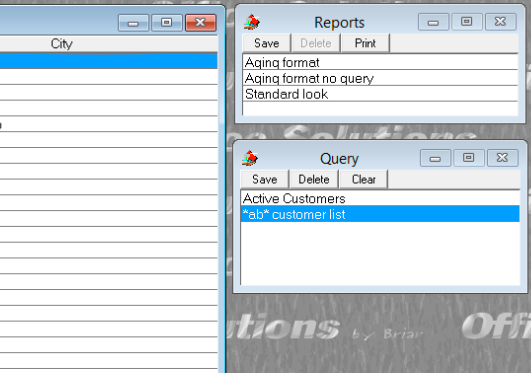Maximize the Reports window
Image resolution: width=531 pixels, height=373 pixels.
click(x=467, y=22)
